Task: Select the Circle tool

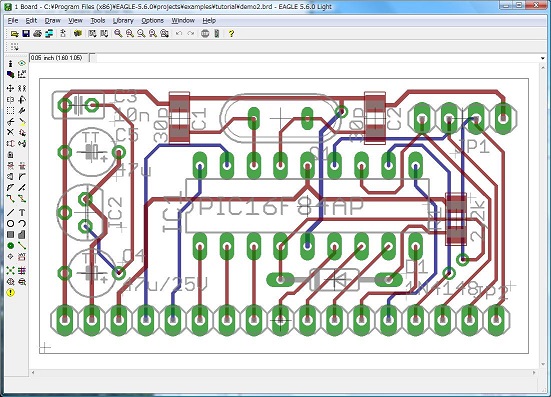Action: (11, 223)
